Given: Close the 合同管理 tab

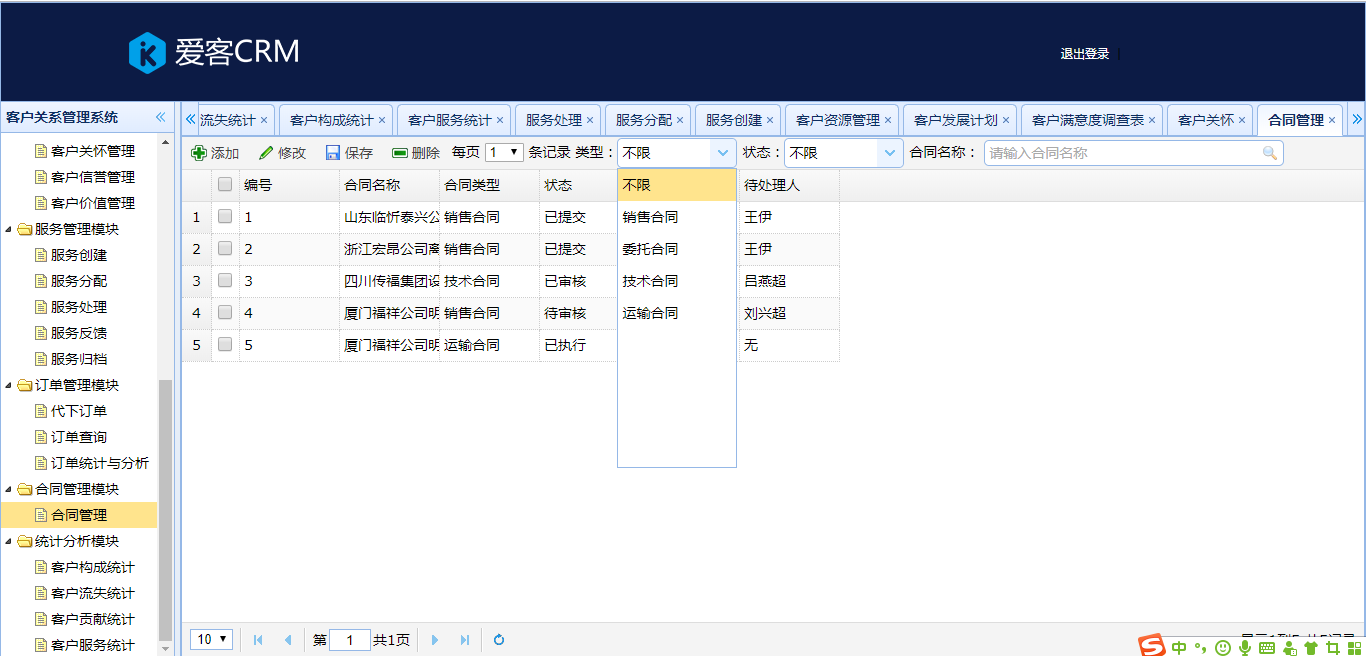Looking at the screenshot, I should coord(1332,120).
